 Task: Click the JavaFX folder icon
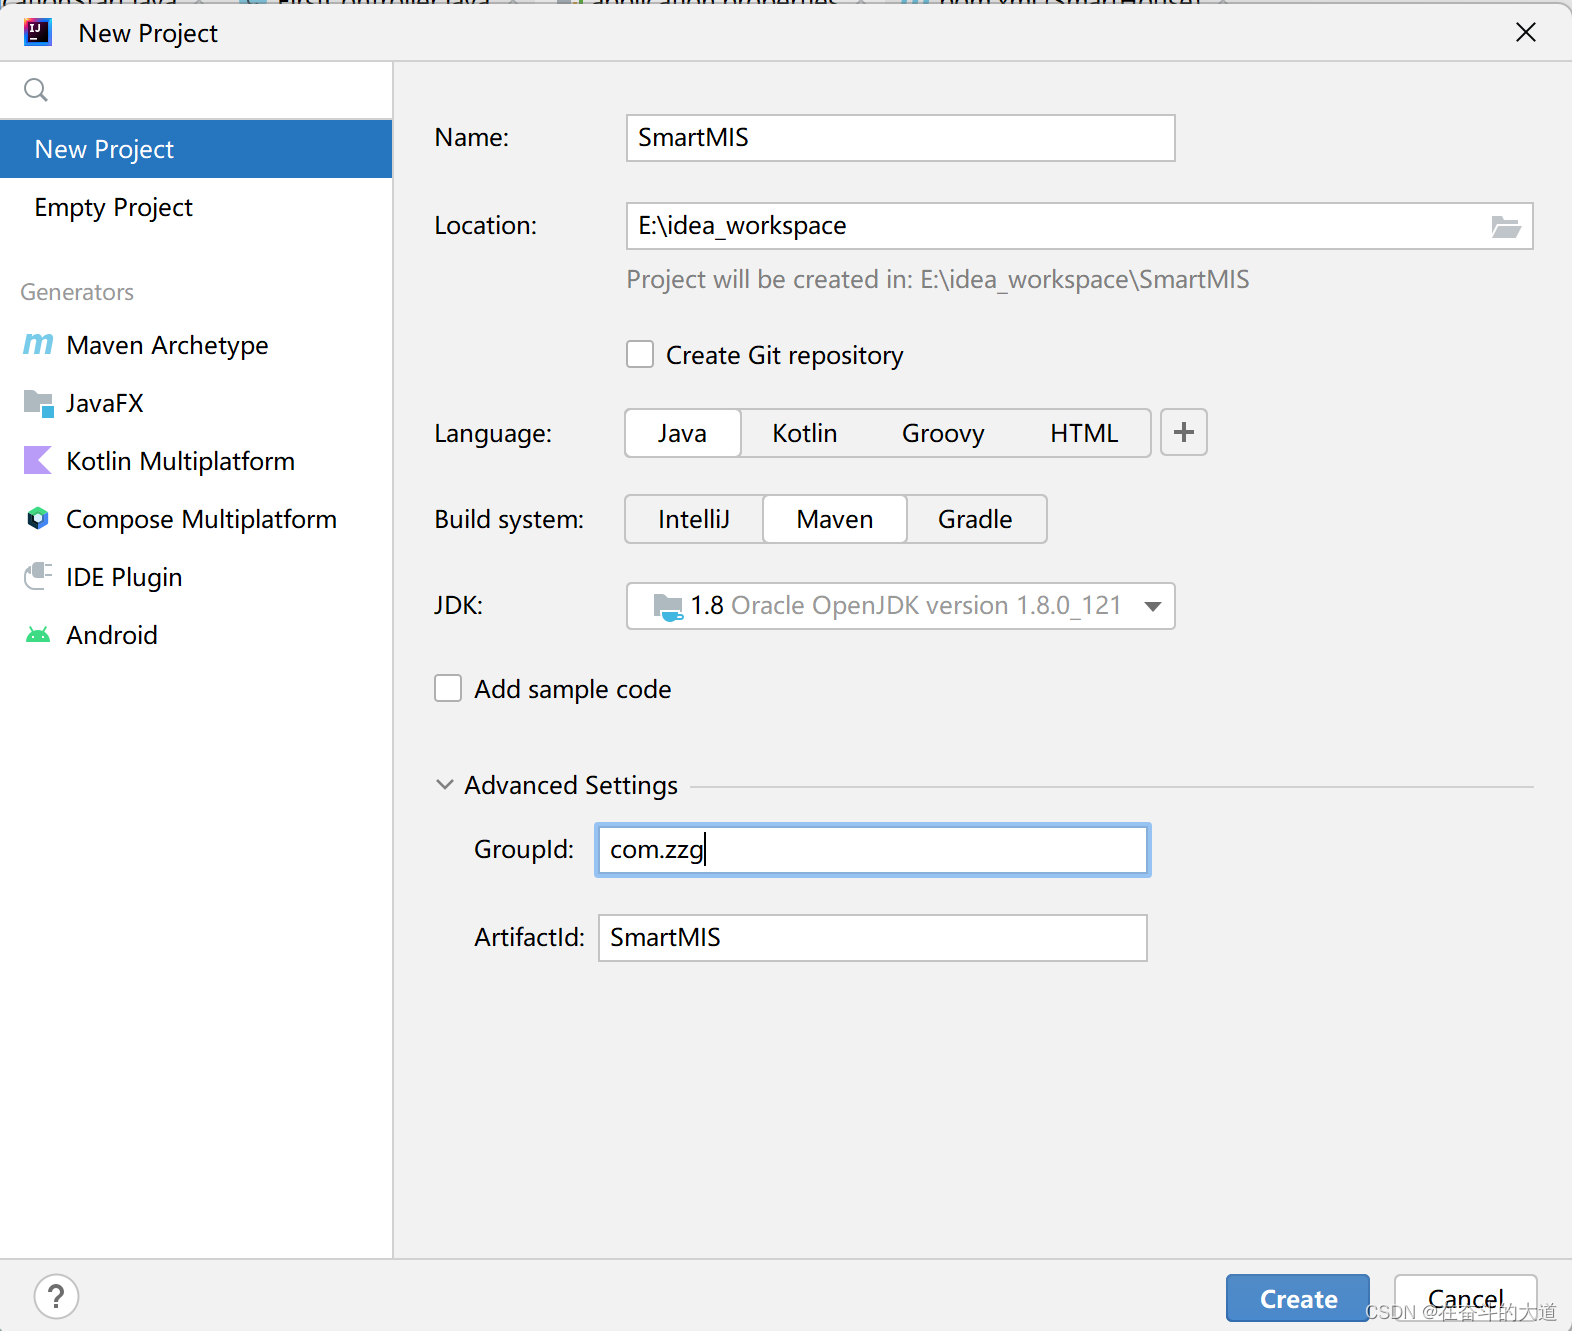[38, 403]
